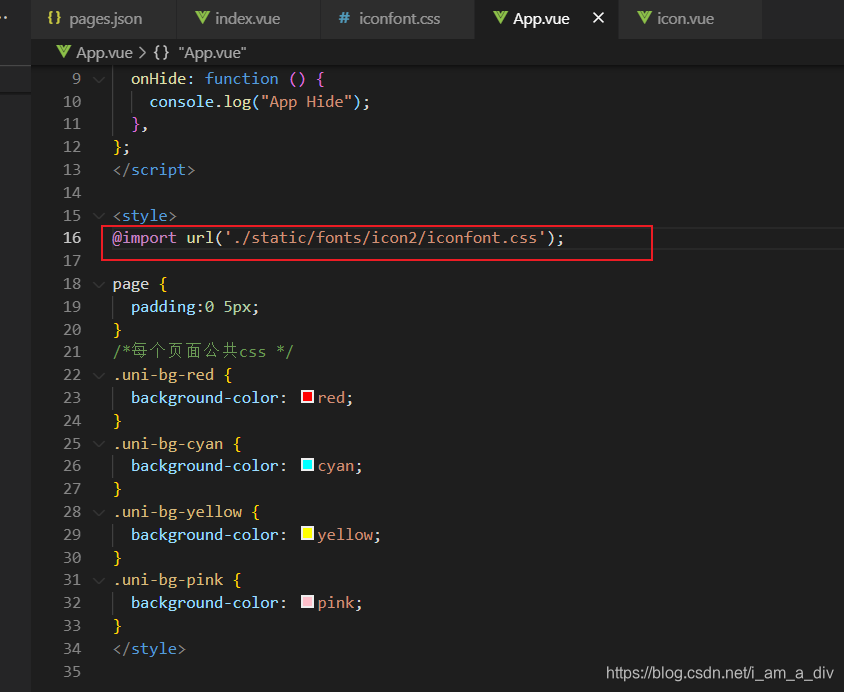Collapse the .uni-bg-cyan rule at line 25
The image size is (844, 692).
click(x=99, y=444)
